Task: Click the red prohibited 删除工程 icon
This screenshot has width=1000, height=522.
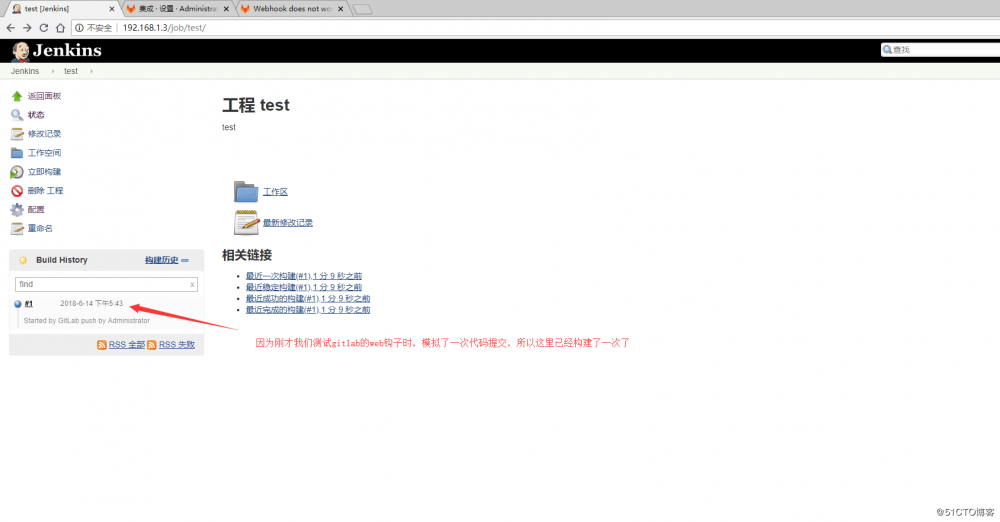Action: point(17,191)
